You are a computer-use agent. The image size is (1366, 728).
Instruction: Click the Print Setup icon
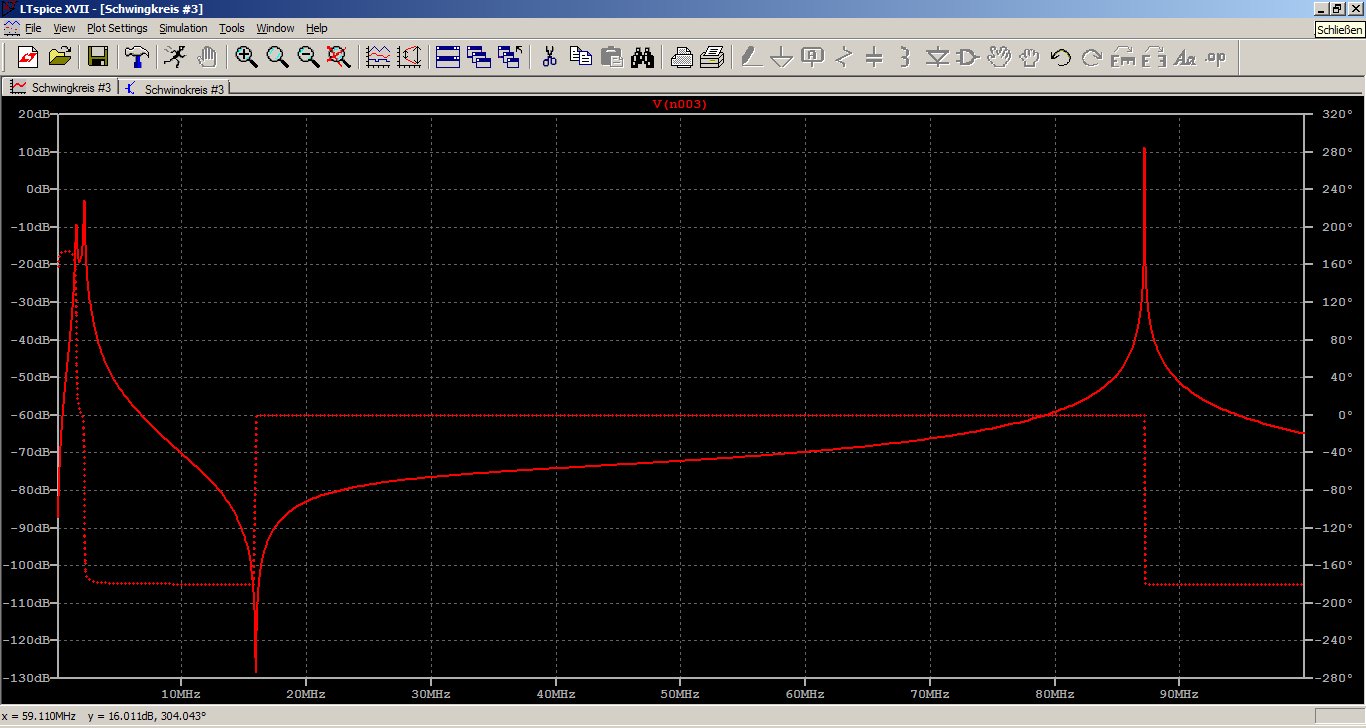(x=681, y=57)
